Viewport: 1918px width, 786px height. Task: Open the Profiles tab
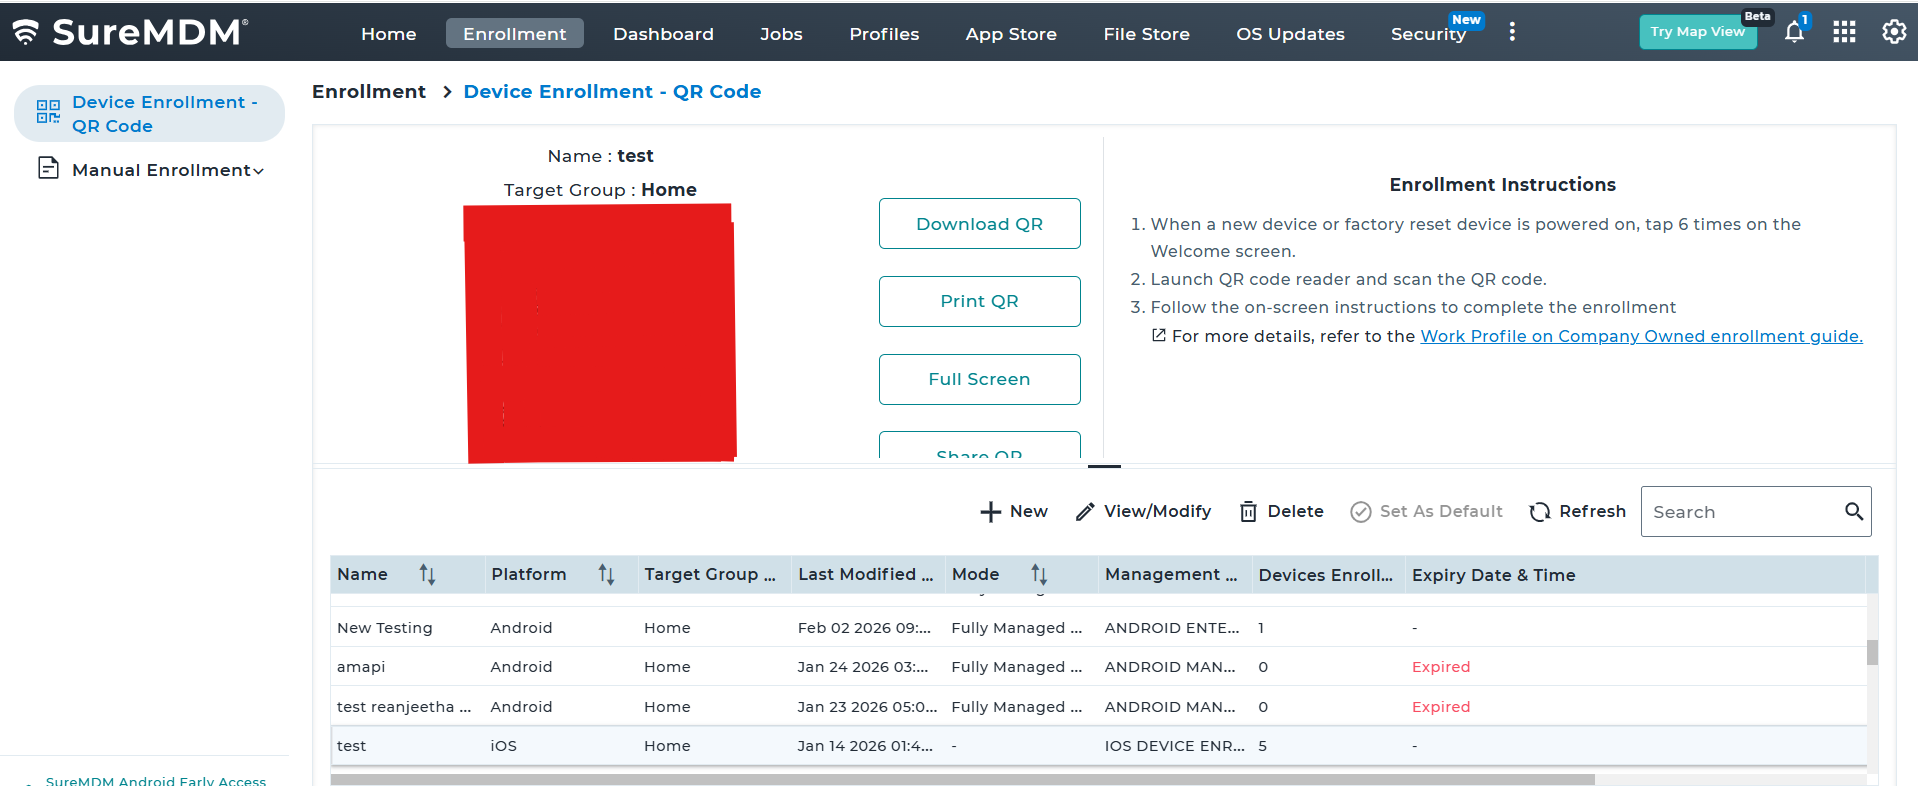[x=884, y=33]
